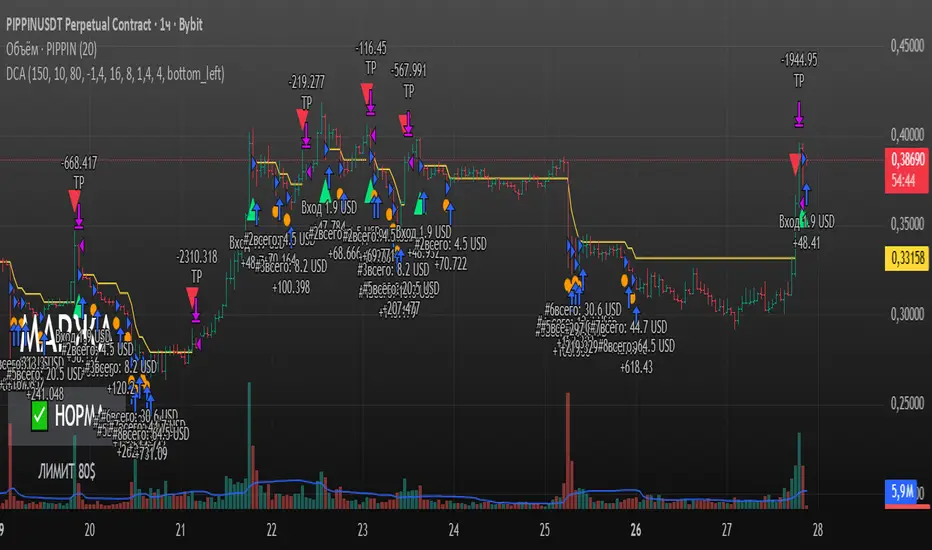
Task: Click the #2всего: 4.5 USD label above +70.722
Action: tap(451, 244)
